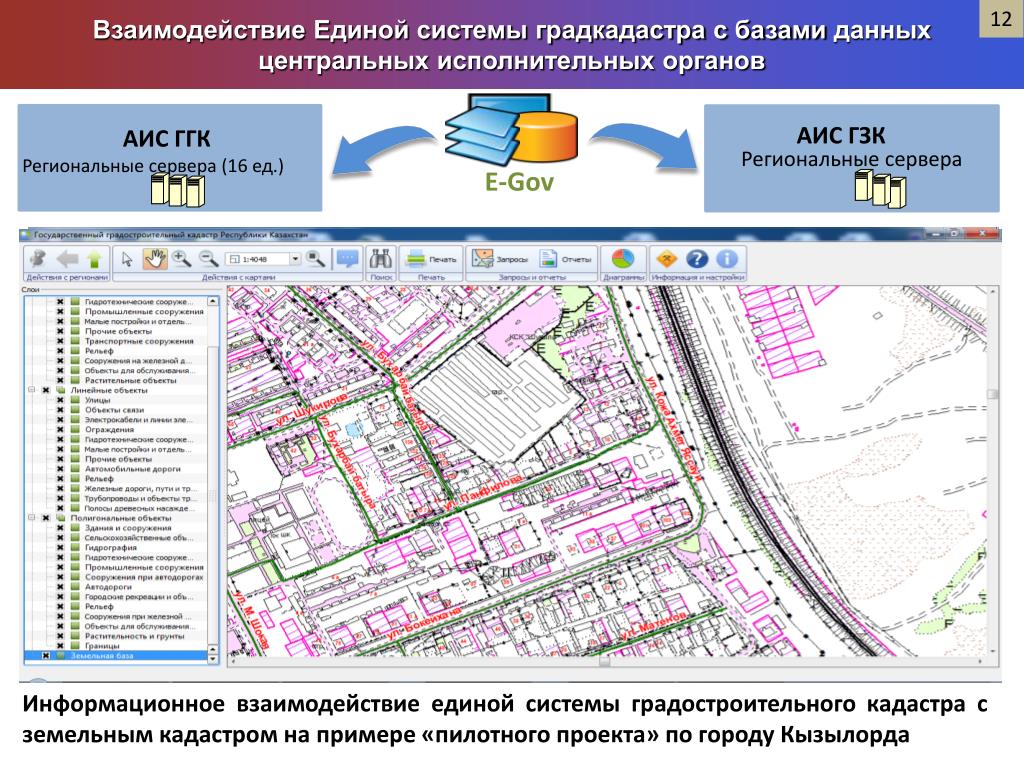The width and height of the screenshot is (1024, 768).
Task: Click the green up arrow icon
Action: pos(94,259)
